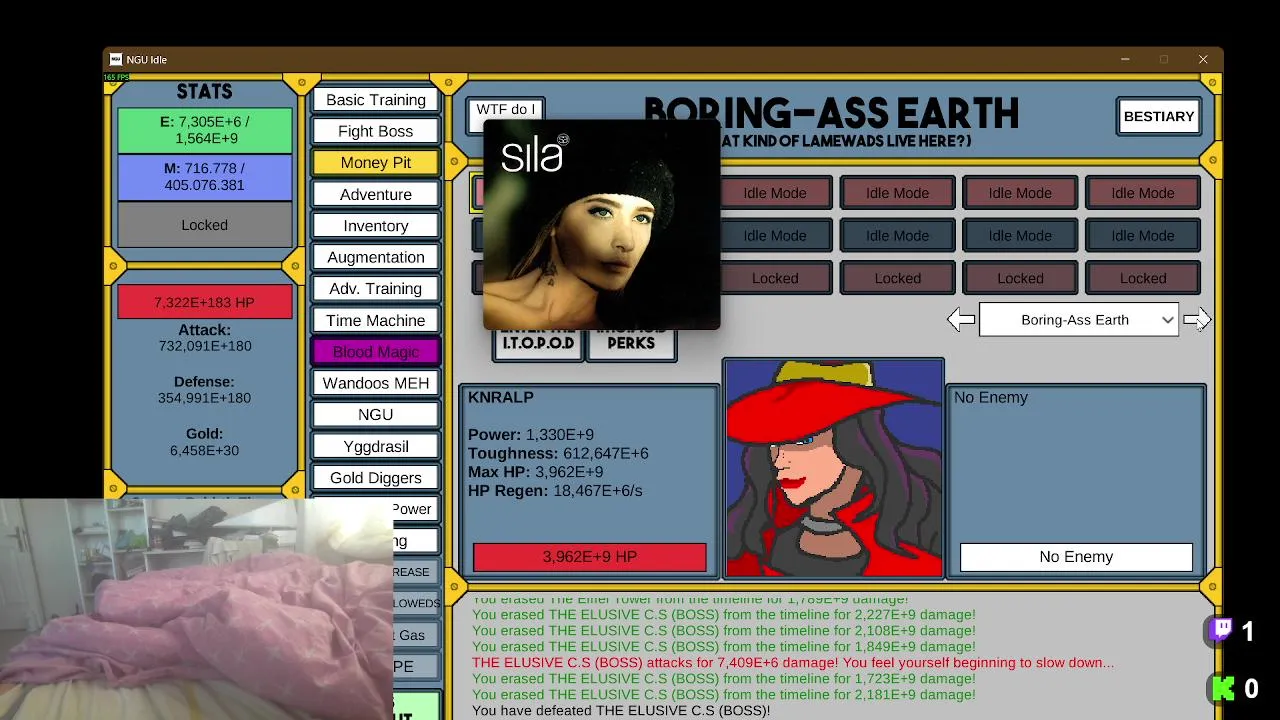Image resolution: width=1280 pixels, height=720 pixels.
Task: Click the BORING-ASS EARTH zone title
Action: [831, 113]
